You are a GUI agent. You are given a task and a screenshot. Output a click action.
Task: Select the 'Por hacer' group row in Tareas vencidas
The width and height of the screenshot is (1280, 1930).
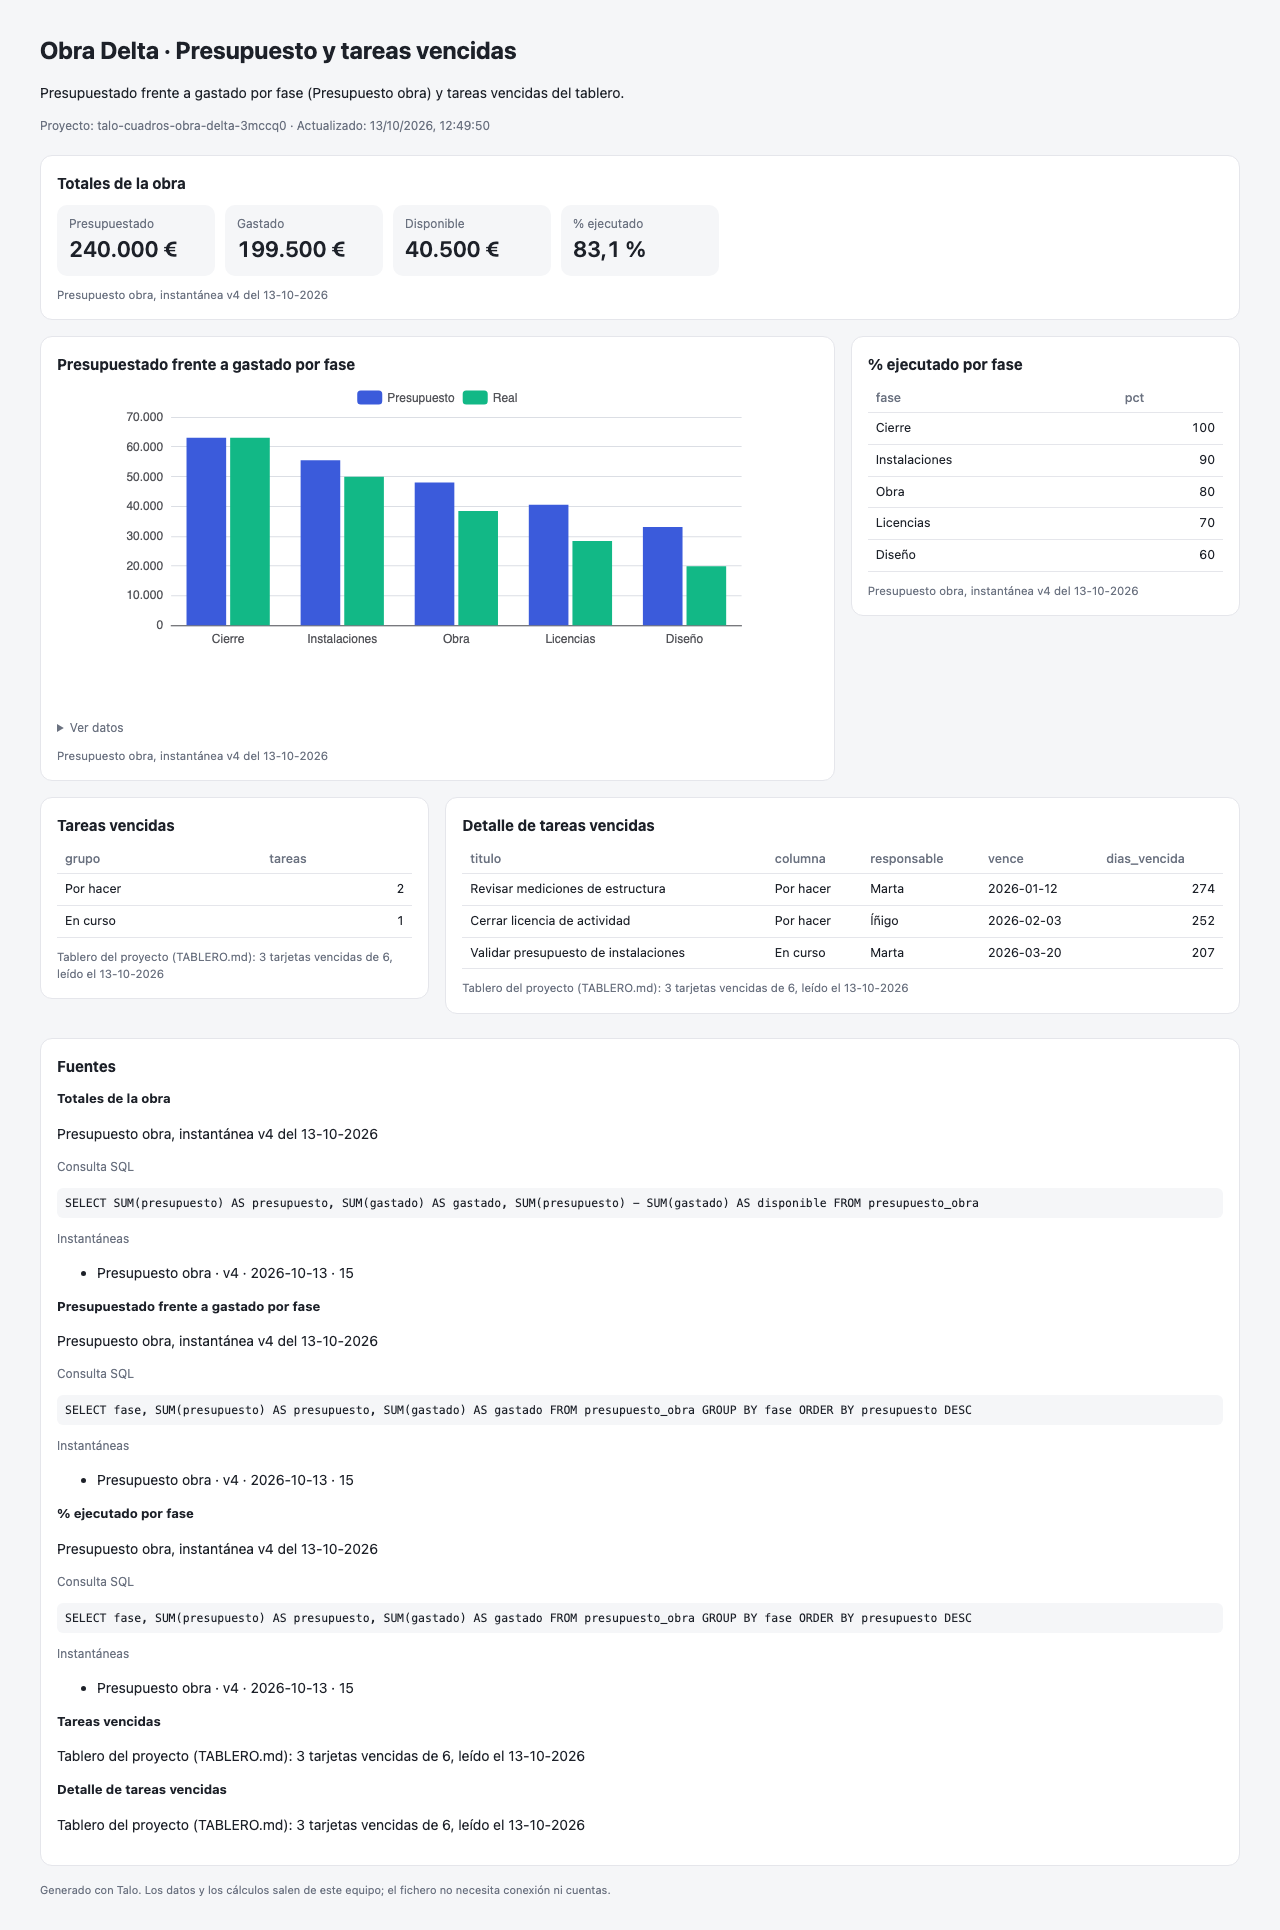(x=234, y=889)
